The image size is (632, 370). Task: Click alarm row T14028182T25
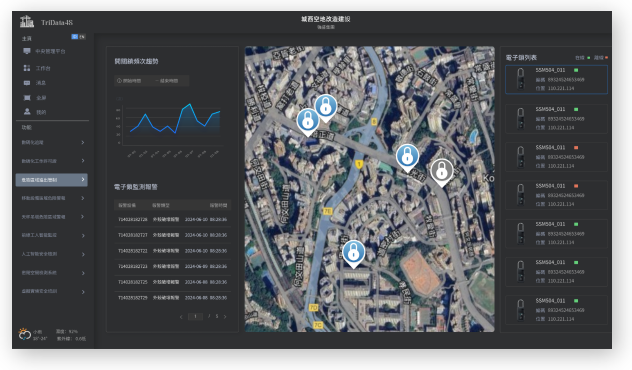click(x=173, y=282)
